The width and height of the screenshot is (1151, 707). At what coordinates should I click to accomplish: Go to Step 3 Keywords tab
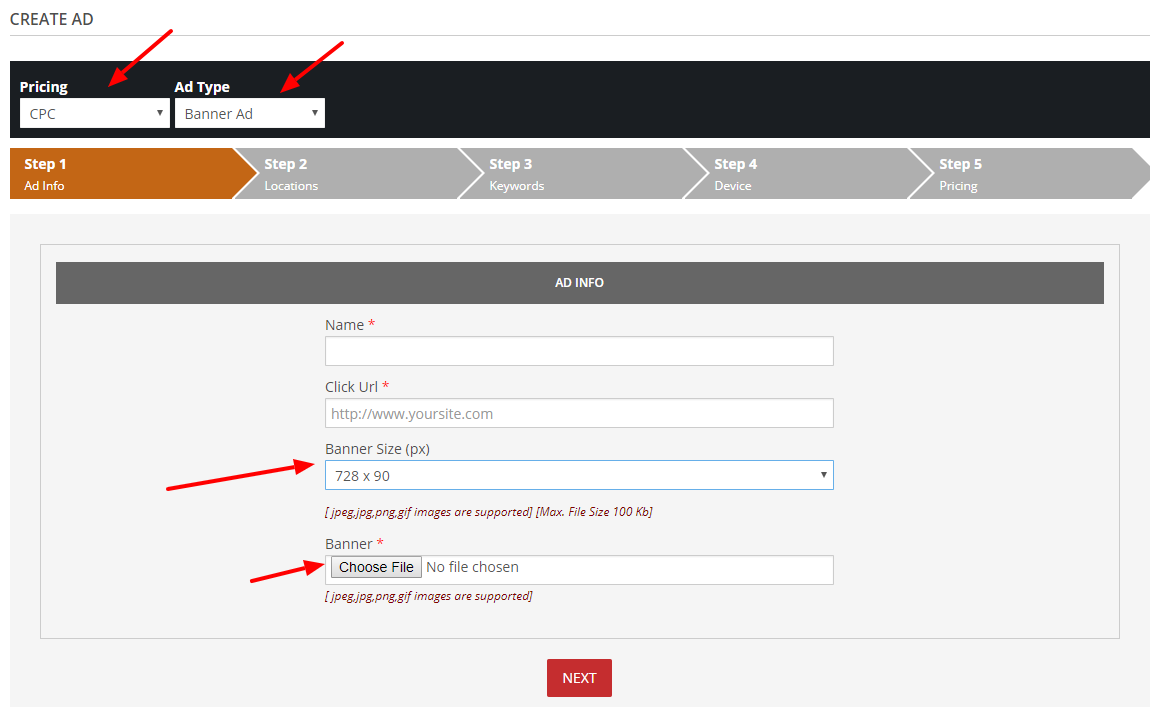click(585, 174)
